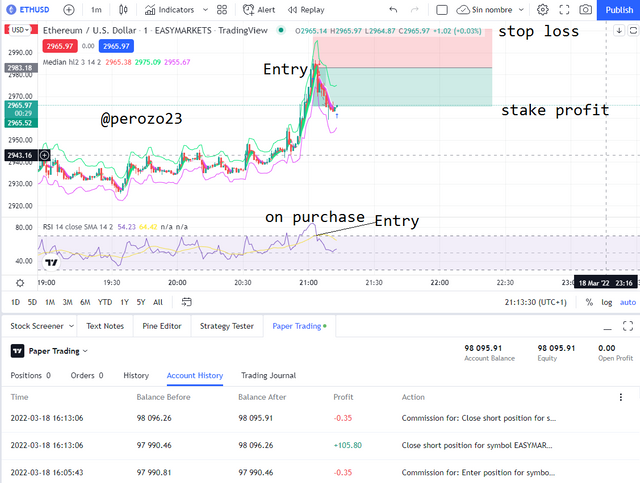This screenshot has height=483, width=640.
Task: Open indicator templates grid icon
Action: [x=222, y=9]
